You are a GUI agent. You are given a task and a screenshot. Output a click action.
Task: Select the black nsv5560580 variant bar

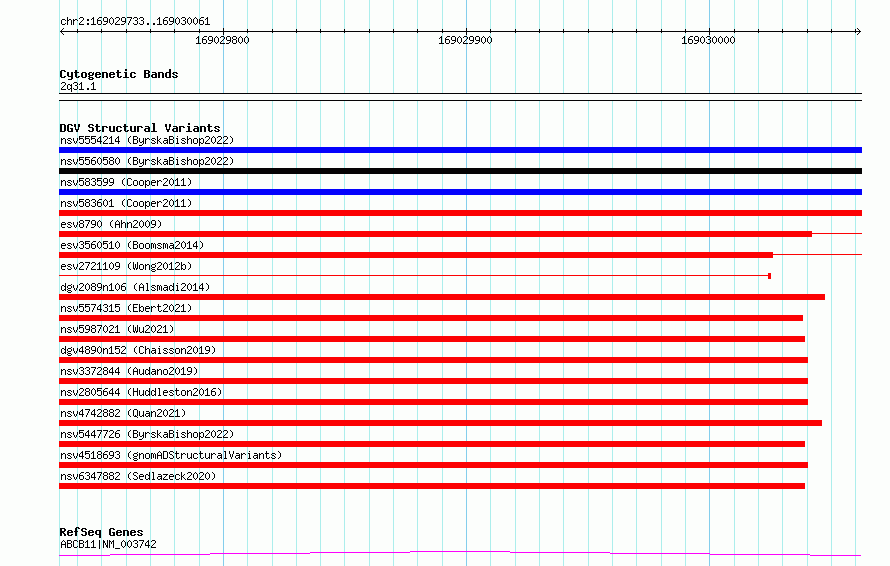point(460,171)
